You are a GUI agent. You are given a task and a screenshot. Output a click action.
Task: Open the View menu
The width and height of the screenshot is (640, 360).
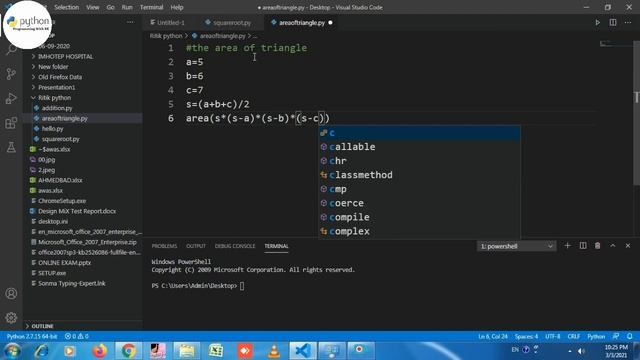click(x=93, y=7)
